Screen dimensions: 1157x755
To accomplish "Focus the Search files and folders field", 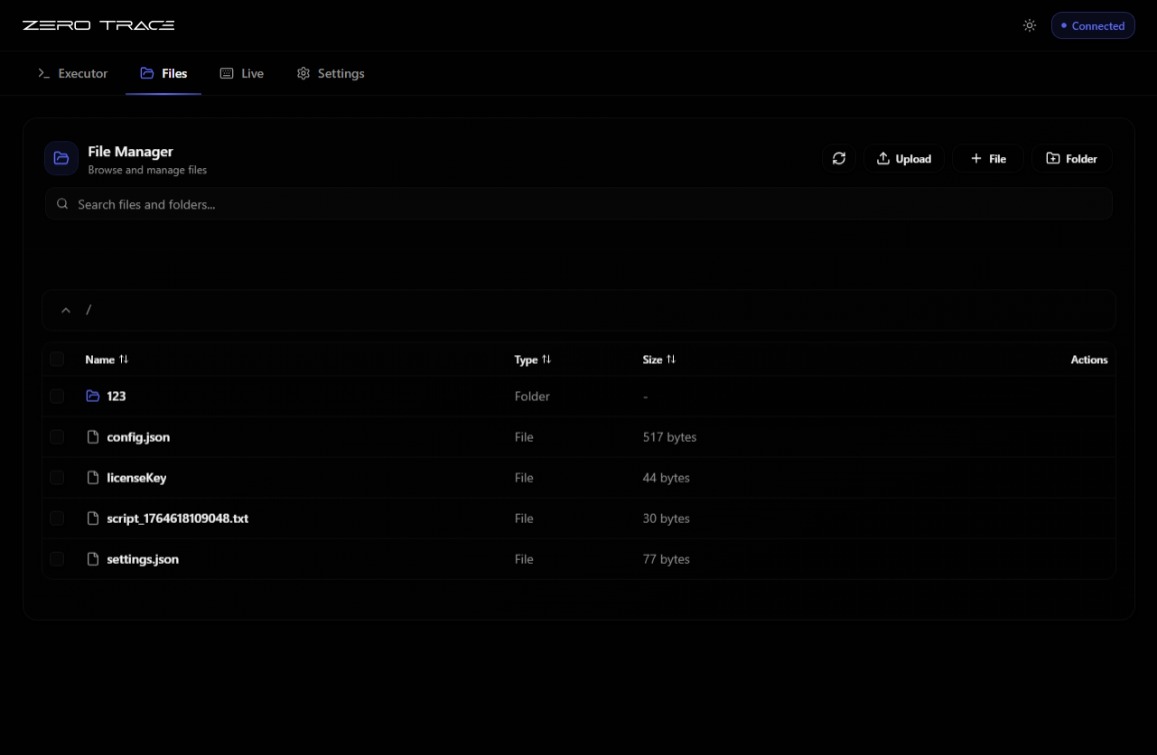I will pyautogui.click(x=578, y=204).
